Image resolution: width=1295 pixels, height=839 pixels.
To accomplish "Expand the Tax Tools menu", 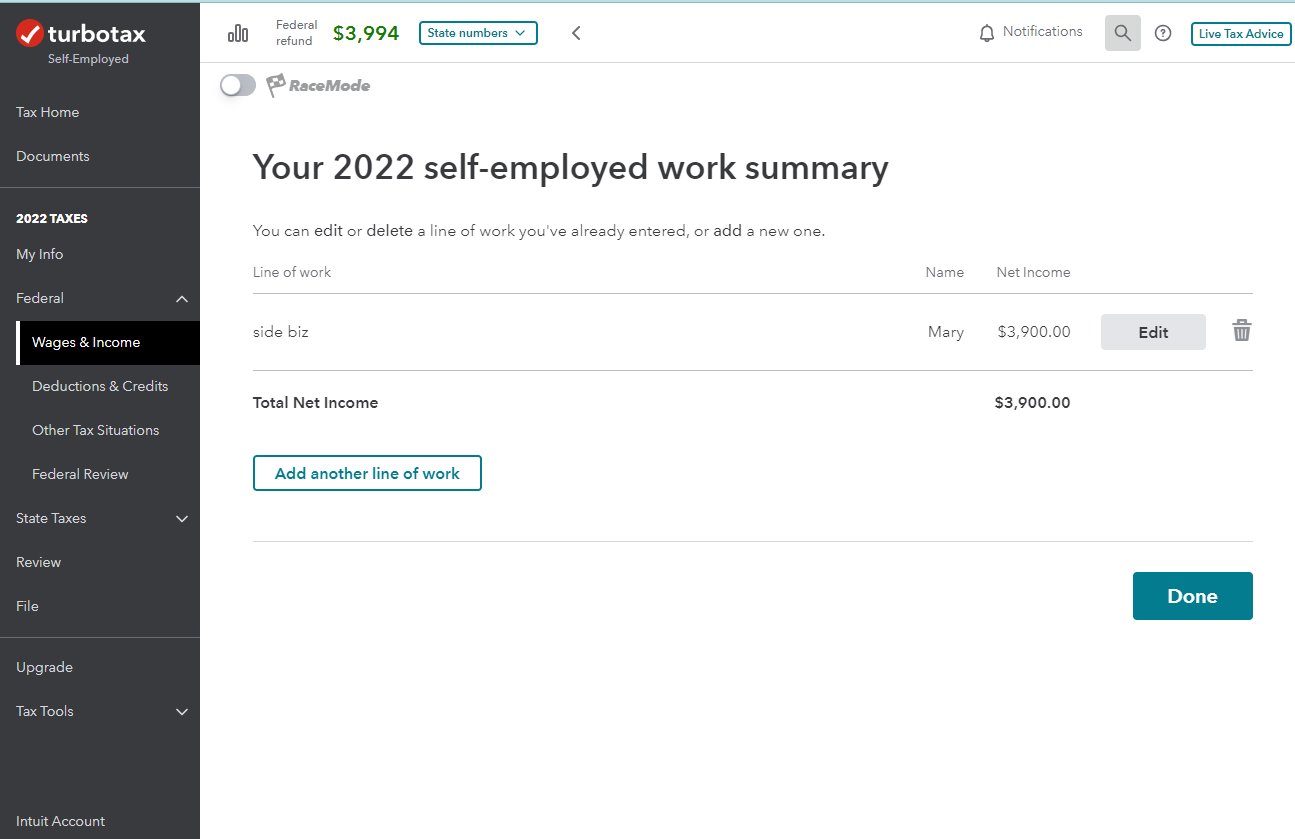I will (x=182, y=712).
